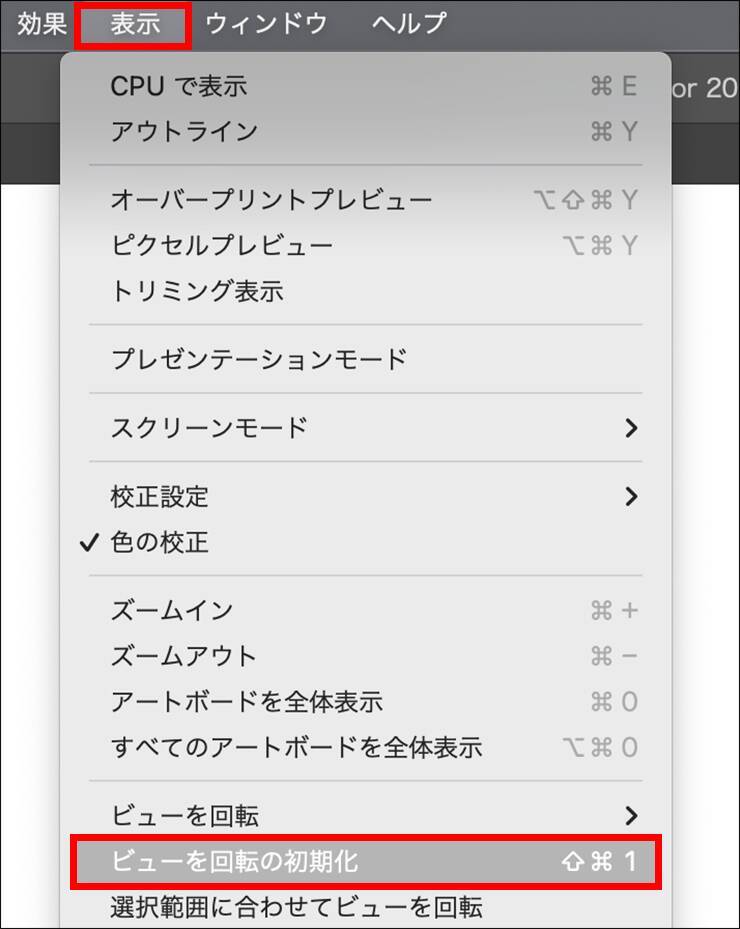Viewport: 740px width, 929px height.
Task: Select CPU で表示 menu item
Action: click(x=366, y=87)
